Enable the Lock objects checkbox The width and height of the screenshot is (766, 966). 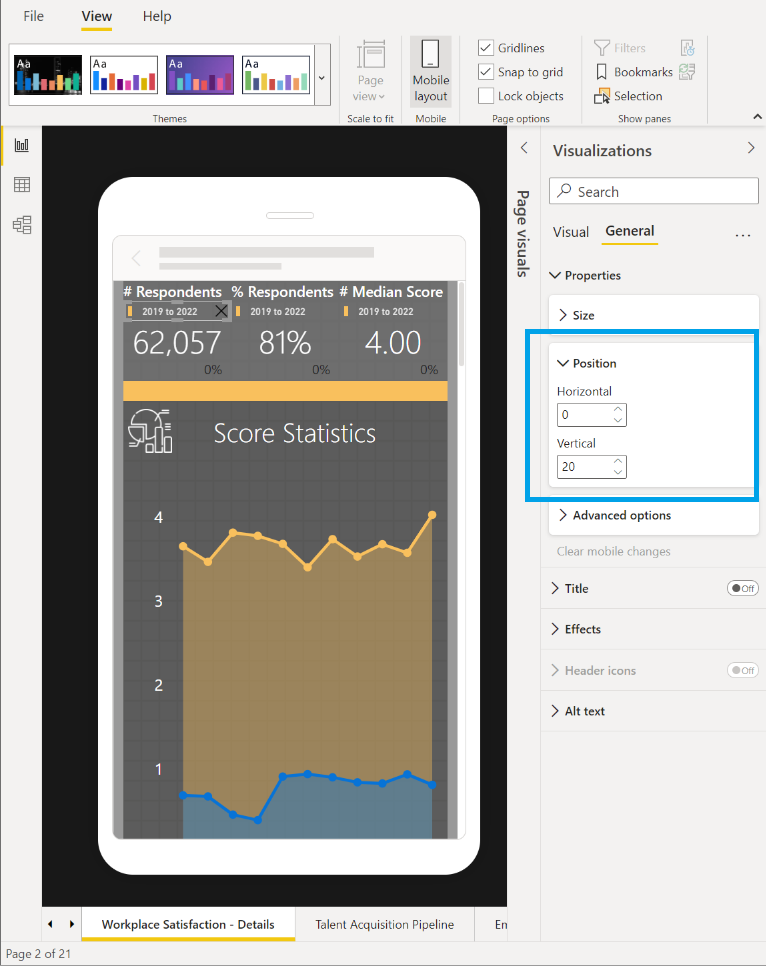coord(486,96)
